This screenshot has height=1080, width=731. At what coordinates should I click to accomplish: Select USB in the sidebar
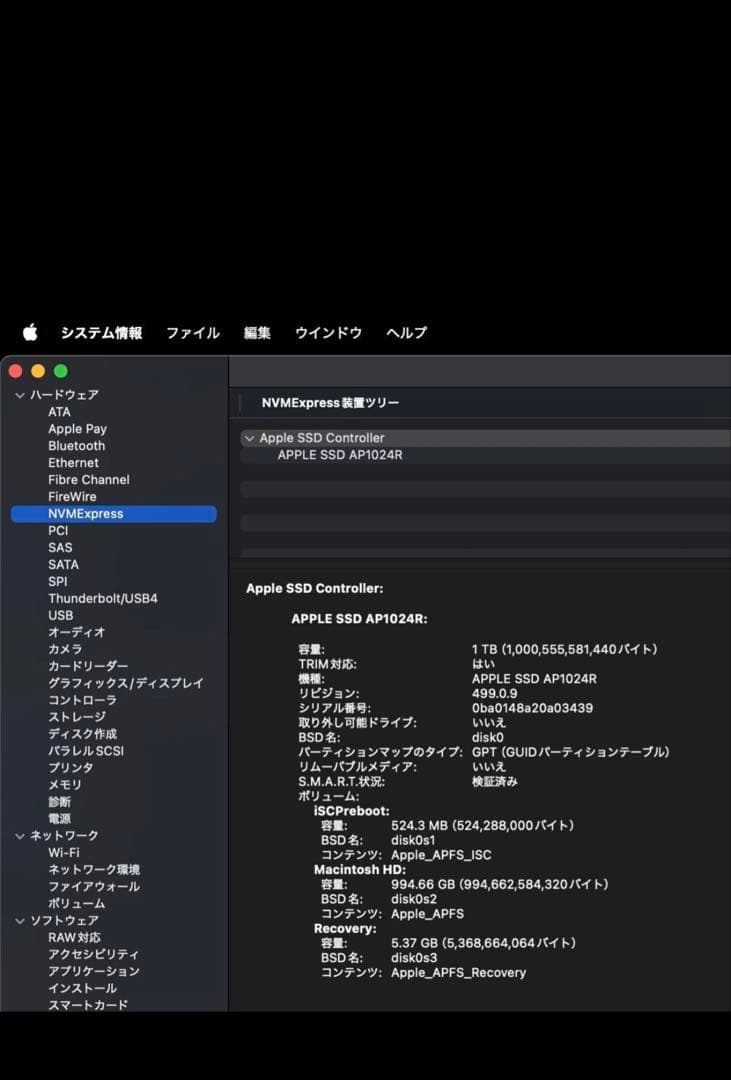(x=61, y=615)
